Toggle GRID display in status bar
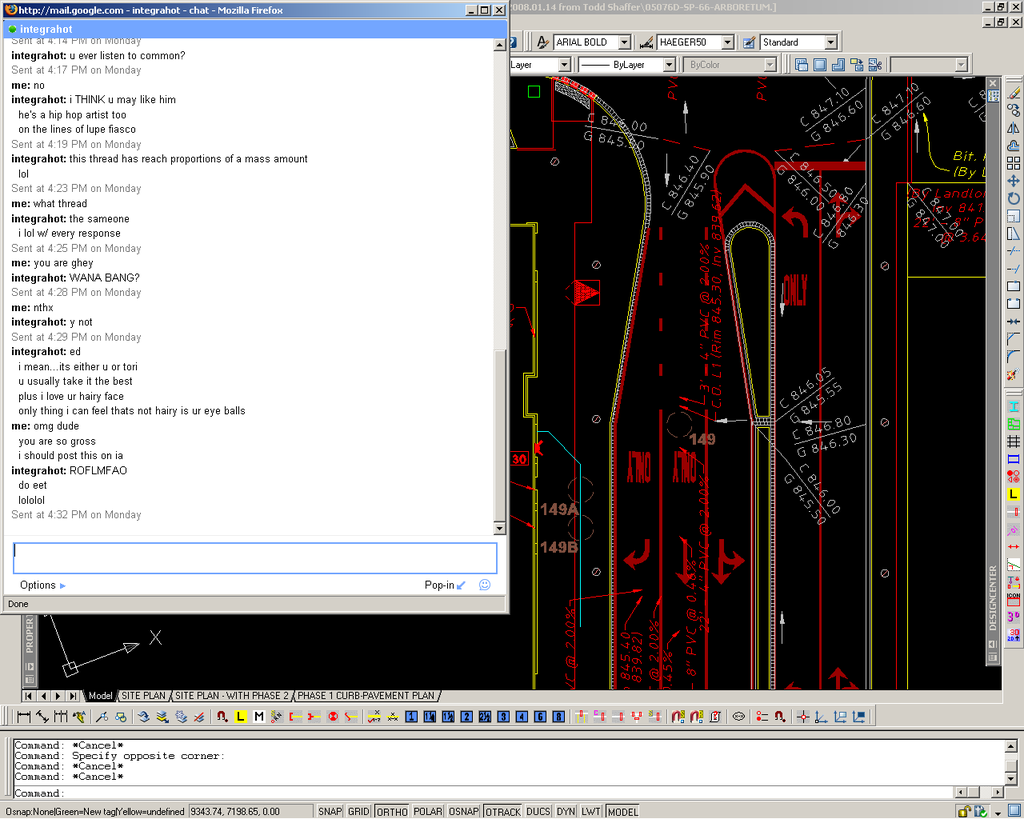 pyautogui.click(x=358, y=811)
